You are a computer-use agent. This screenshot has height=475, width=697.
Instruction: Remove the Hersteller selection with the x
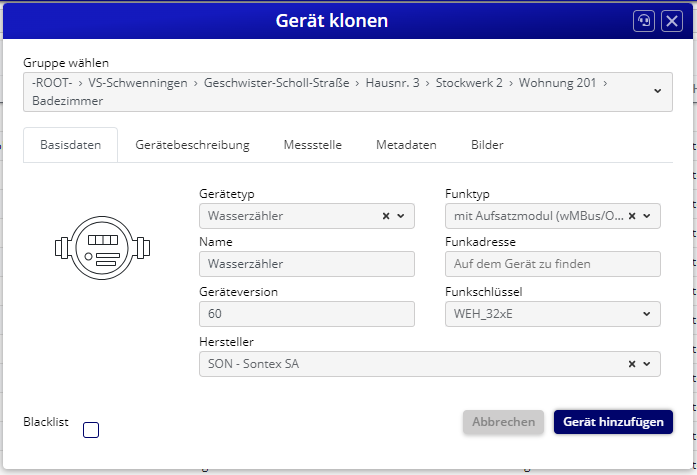tap(632, 364)
